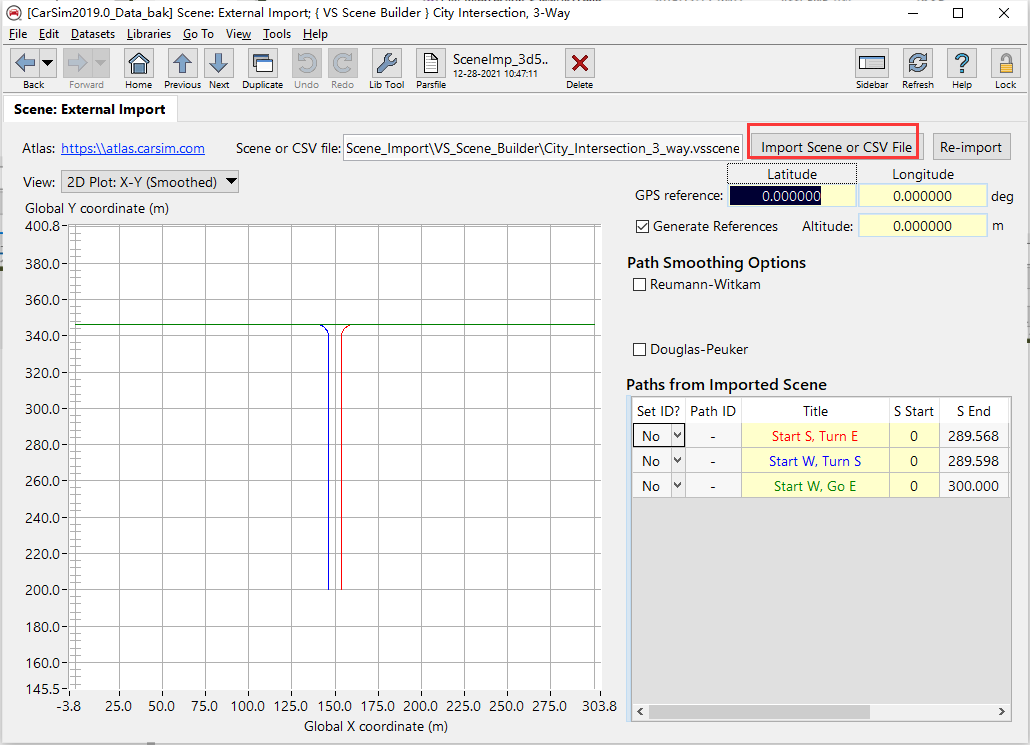
Task: Toggle Generate References checkbox
Action: (642, 227)
